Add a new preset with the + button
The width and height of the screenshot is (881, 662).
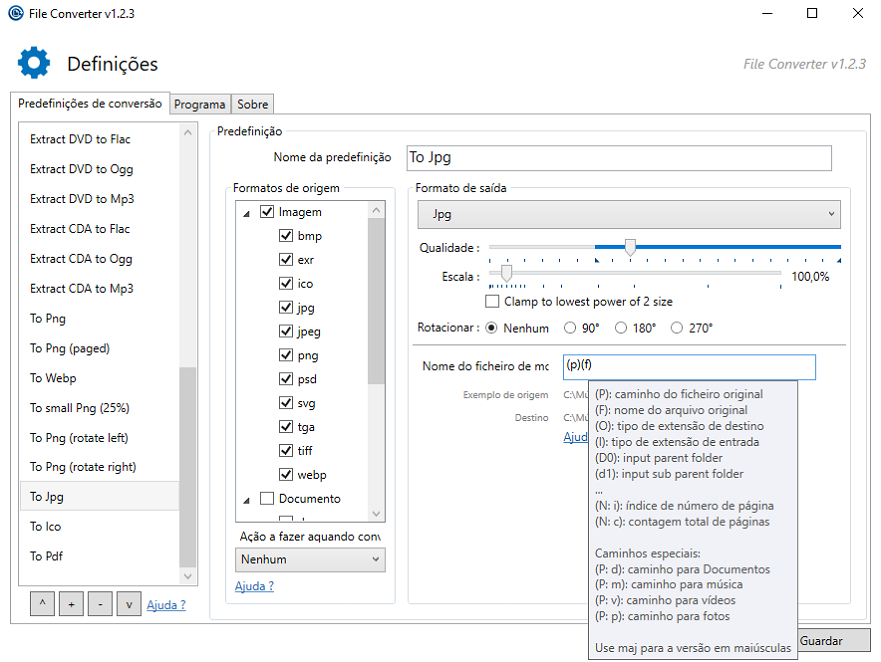tap(72, 604)
